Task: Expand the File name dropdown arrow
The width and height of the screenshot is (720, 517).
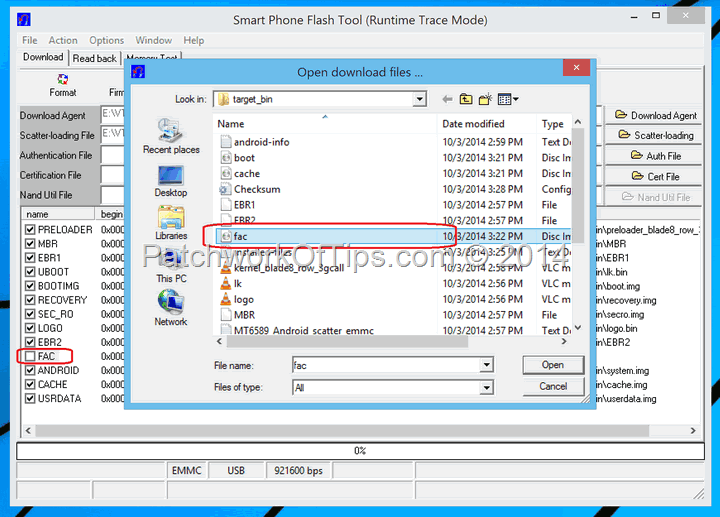Action: [x=486, y=365]
